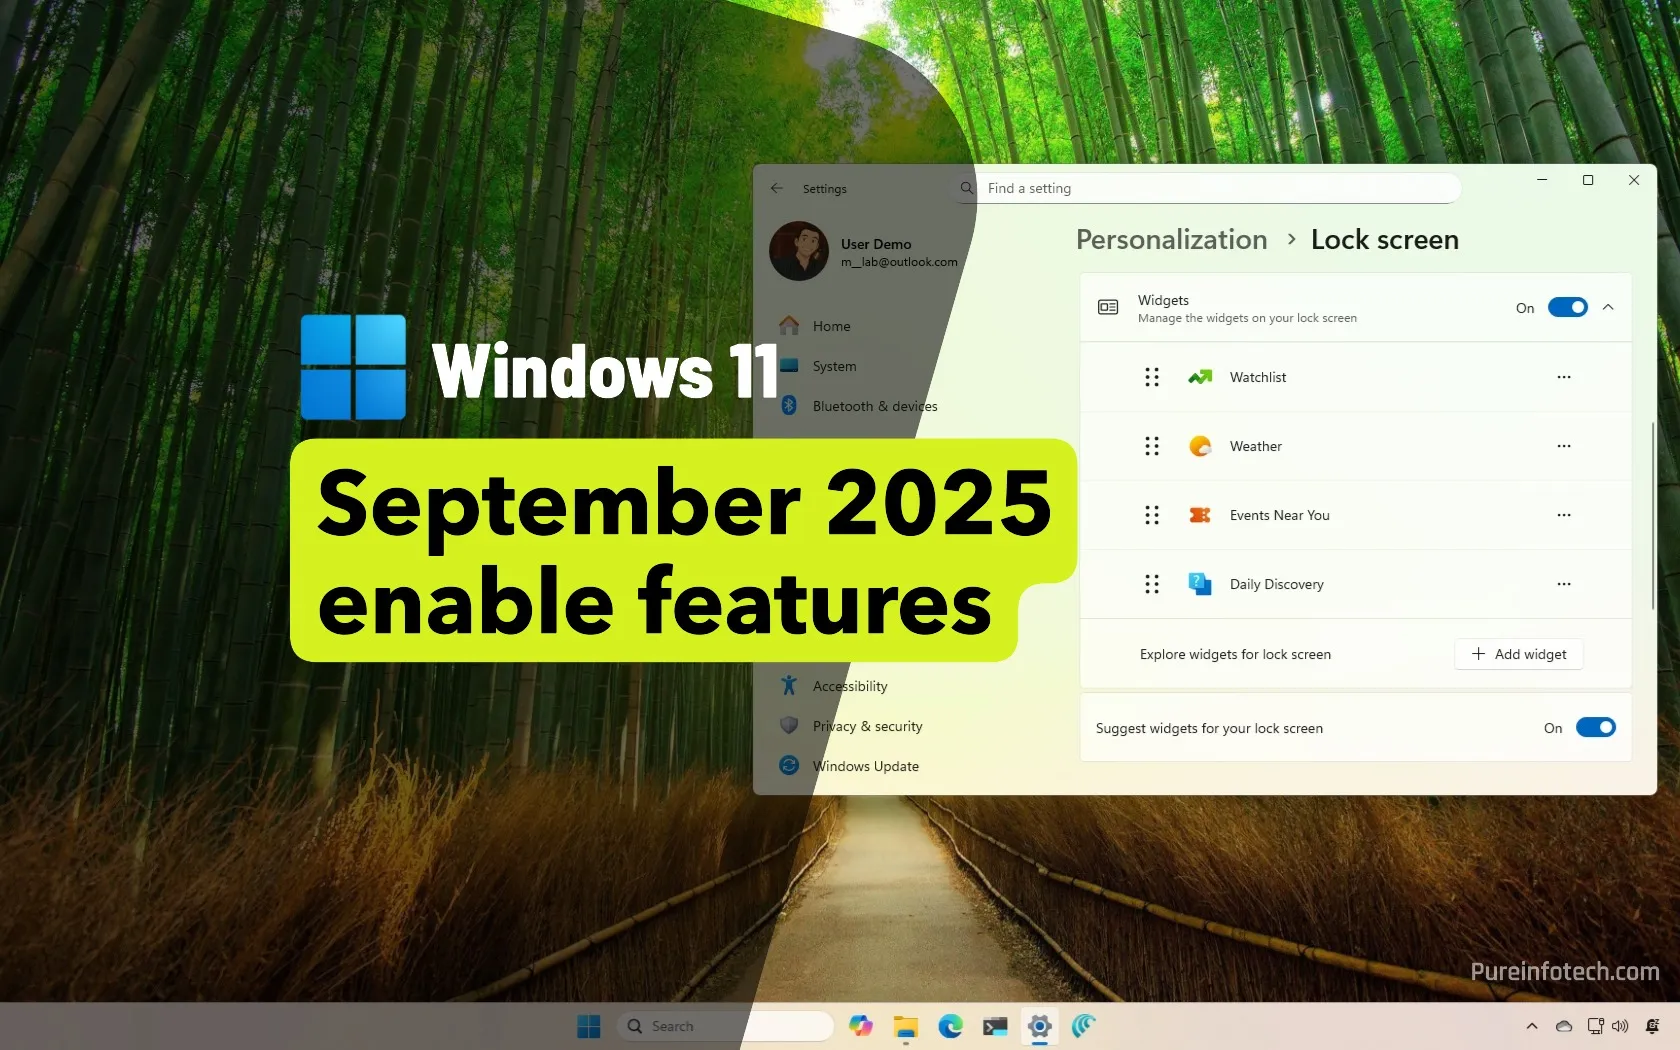
Task: Open the Terminal app on the taskbar
Action: click(995, 1026)
